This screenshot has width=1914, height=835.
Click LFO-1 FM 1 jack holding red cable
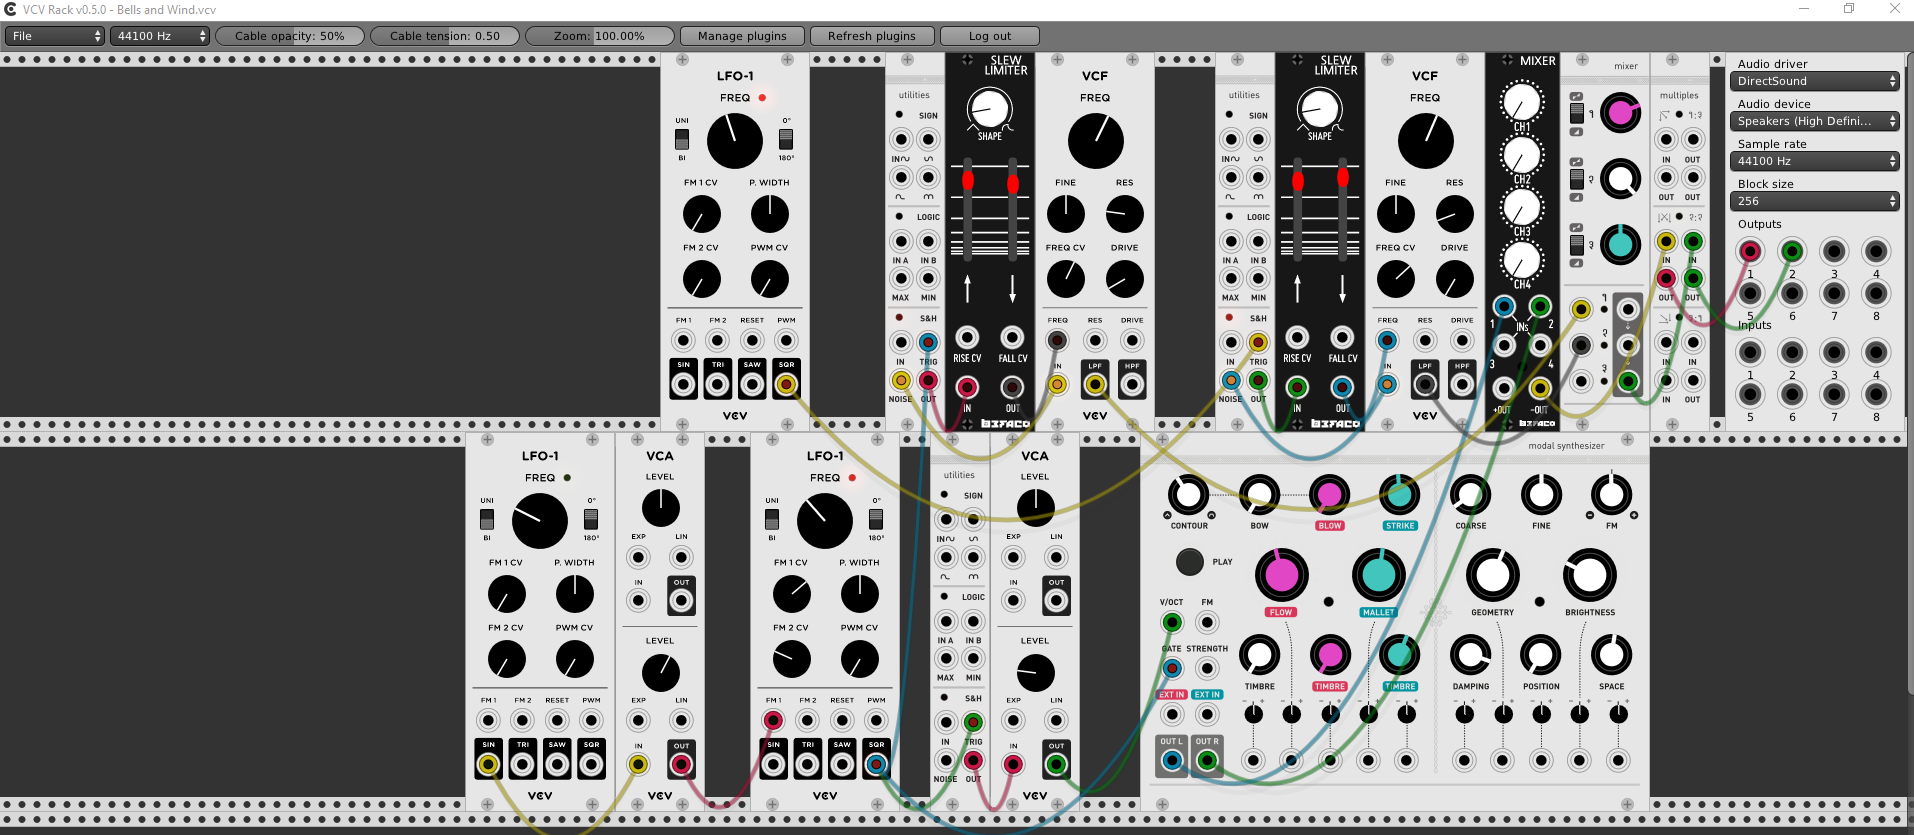tap(773, 720)
